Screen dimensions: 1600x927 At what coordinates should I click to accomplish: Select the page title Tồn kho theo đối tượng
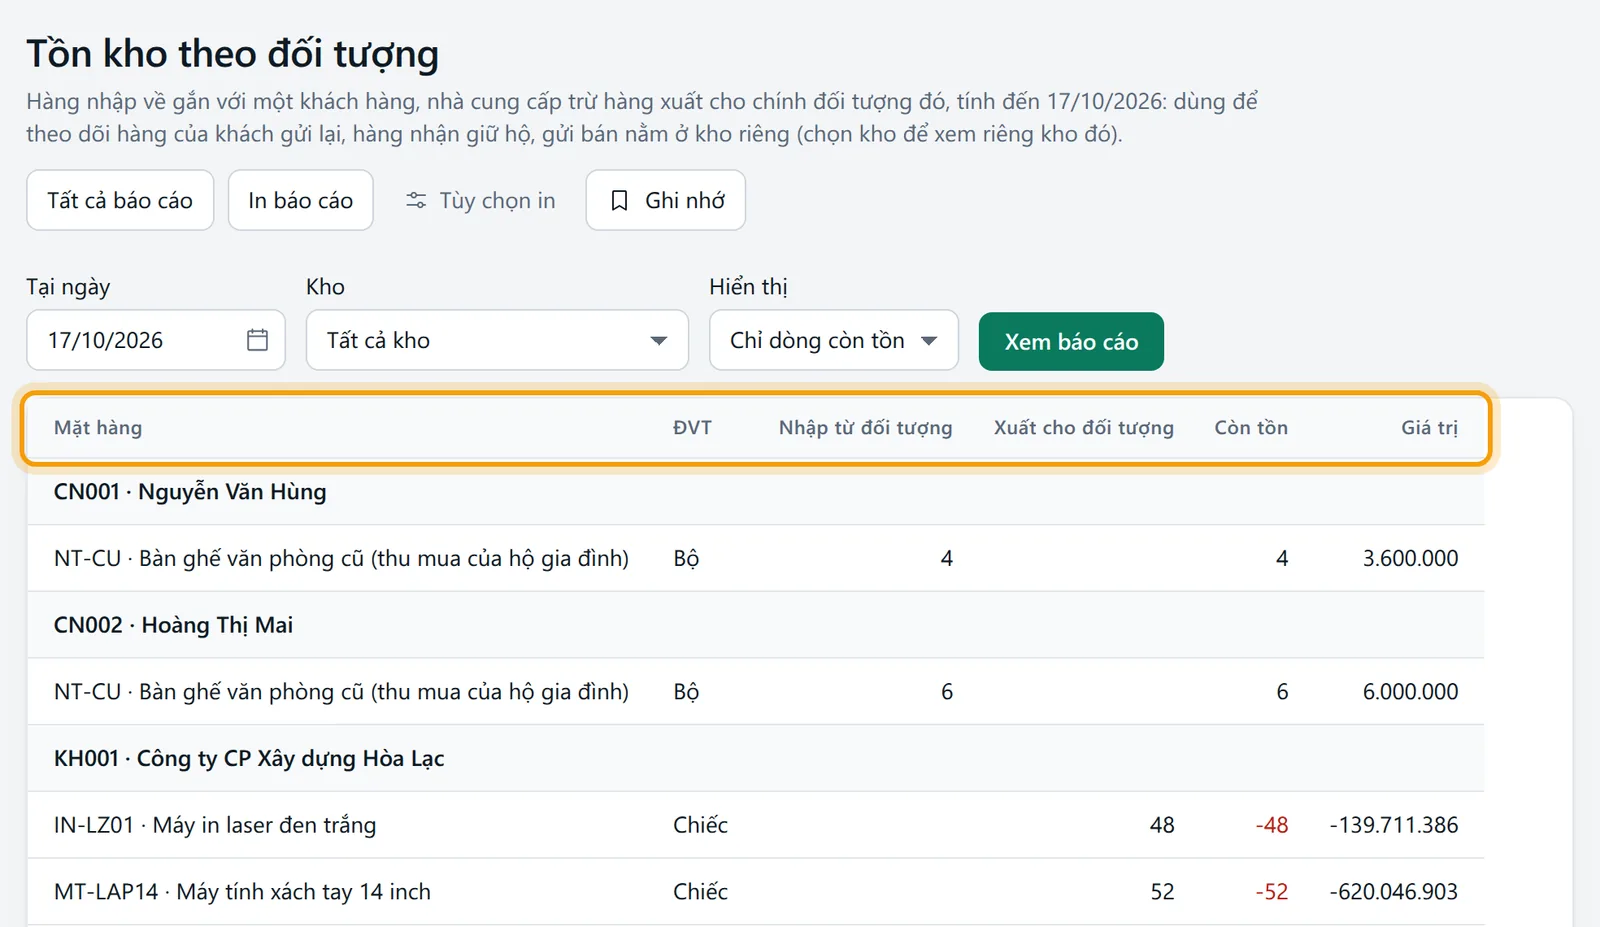pos(232,54)
